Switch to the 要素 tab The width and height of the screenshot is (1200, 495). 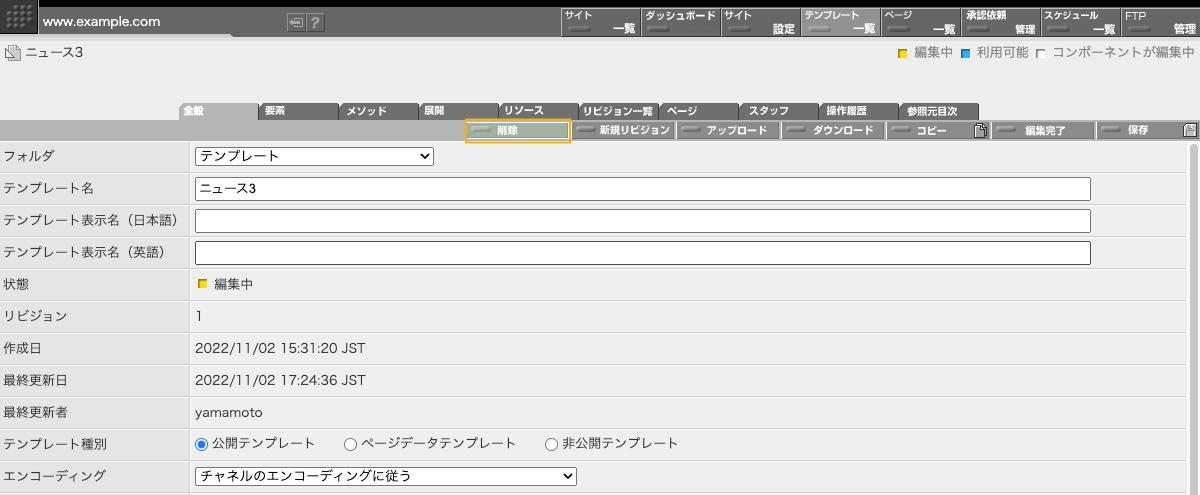point(298,111)
